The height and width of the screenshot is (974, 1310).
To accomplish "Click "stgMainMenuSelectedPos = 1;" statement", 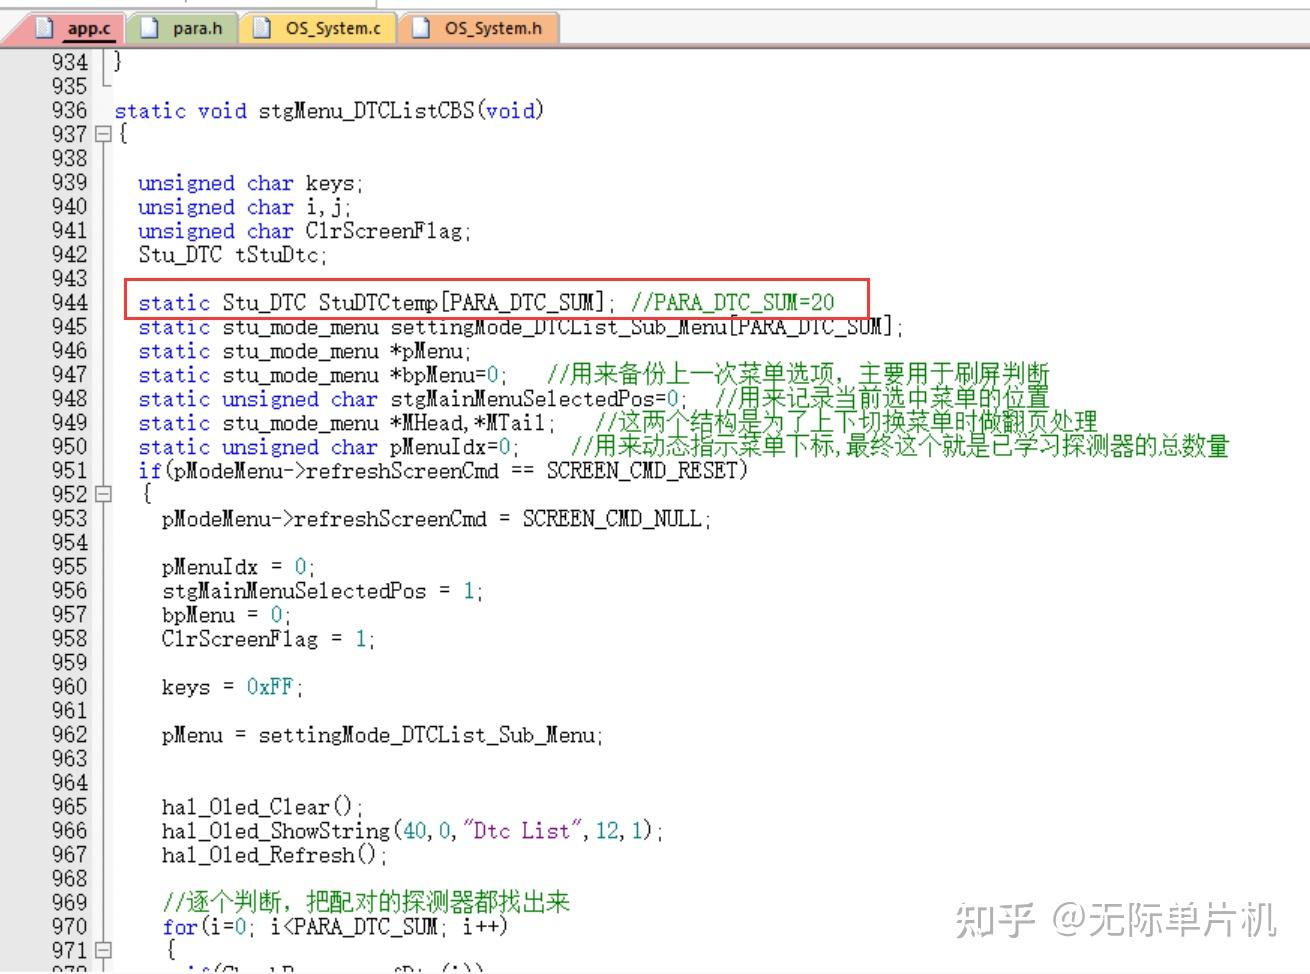I will [322, 590].
